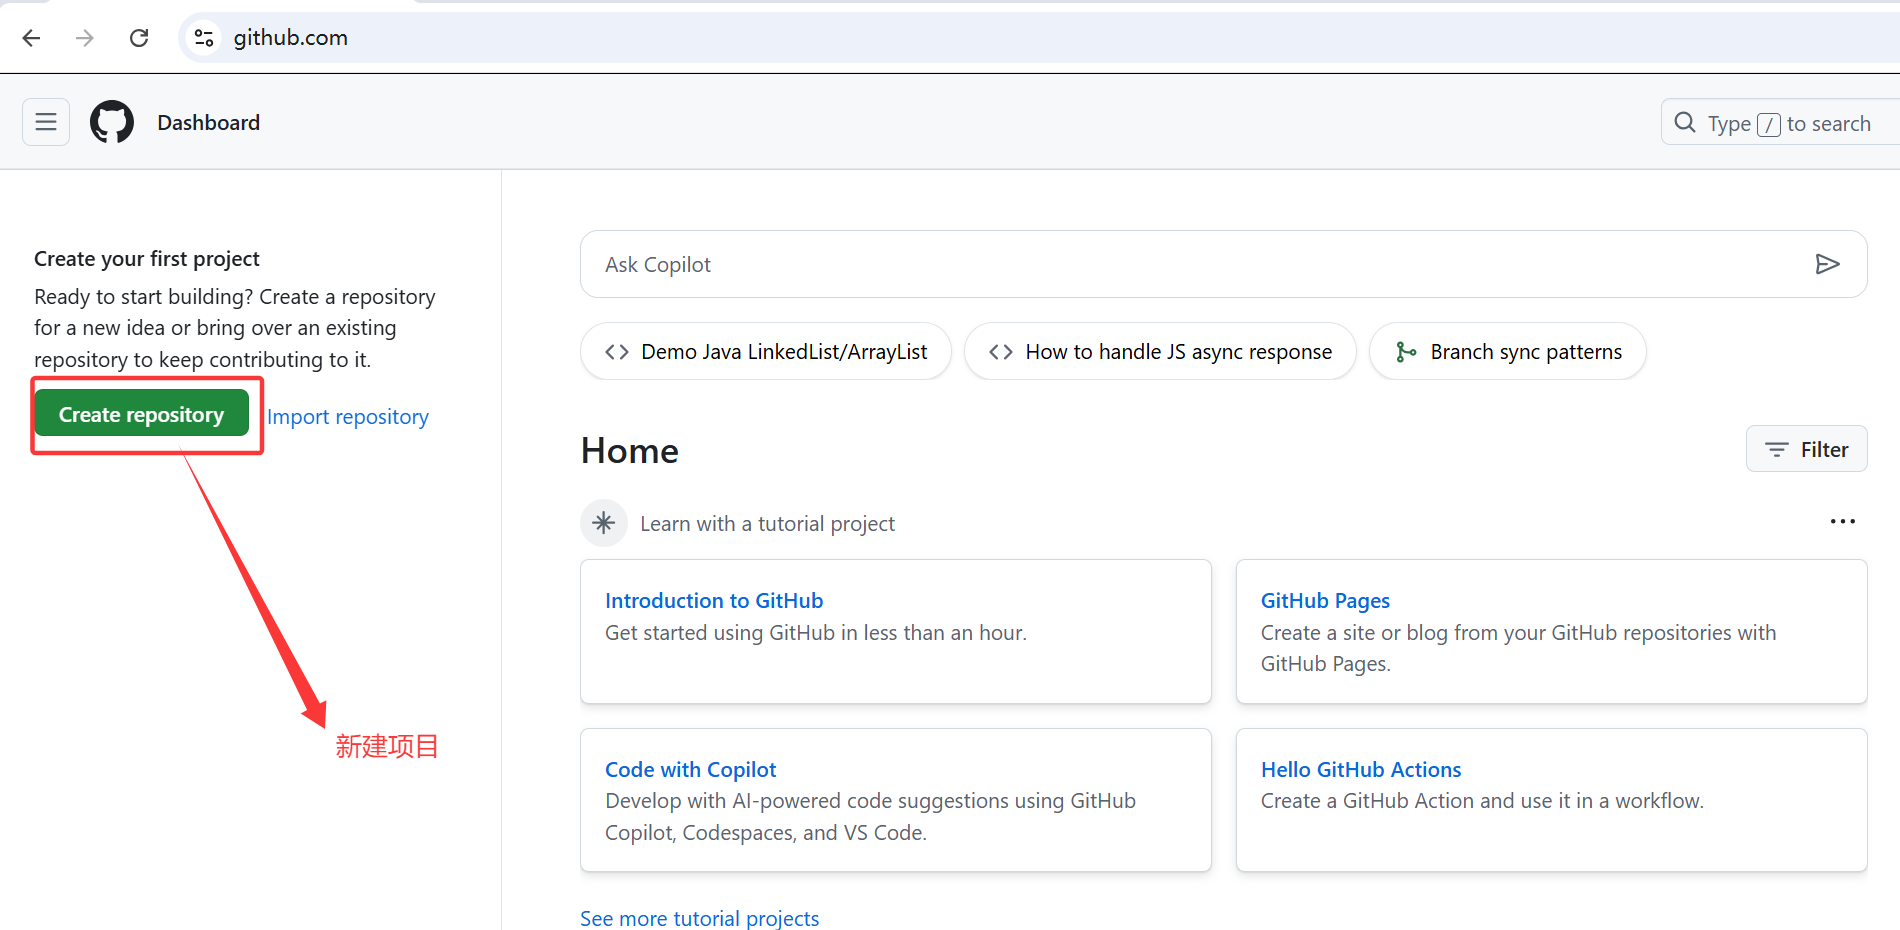This screenshot has height=930, width=1900.
Task: Open the GitHub Pages tutorial link
Action: tap(1325, 600)
